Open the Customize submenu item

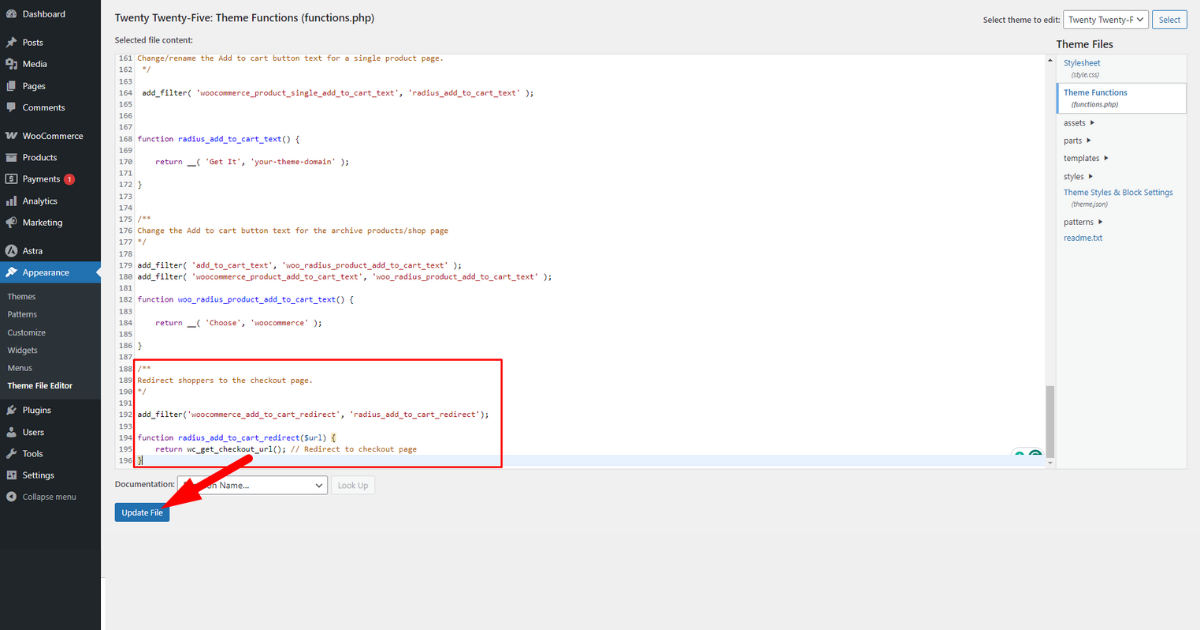pyautogui.click(x=27, y=333)
